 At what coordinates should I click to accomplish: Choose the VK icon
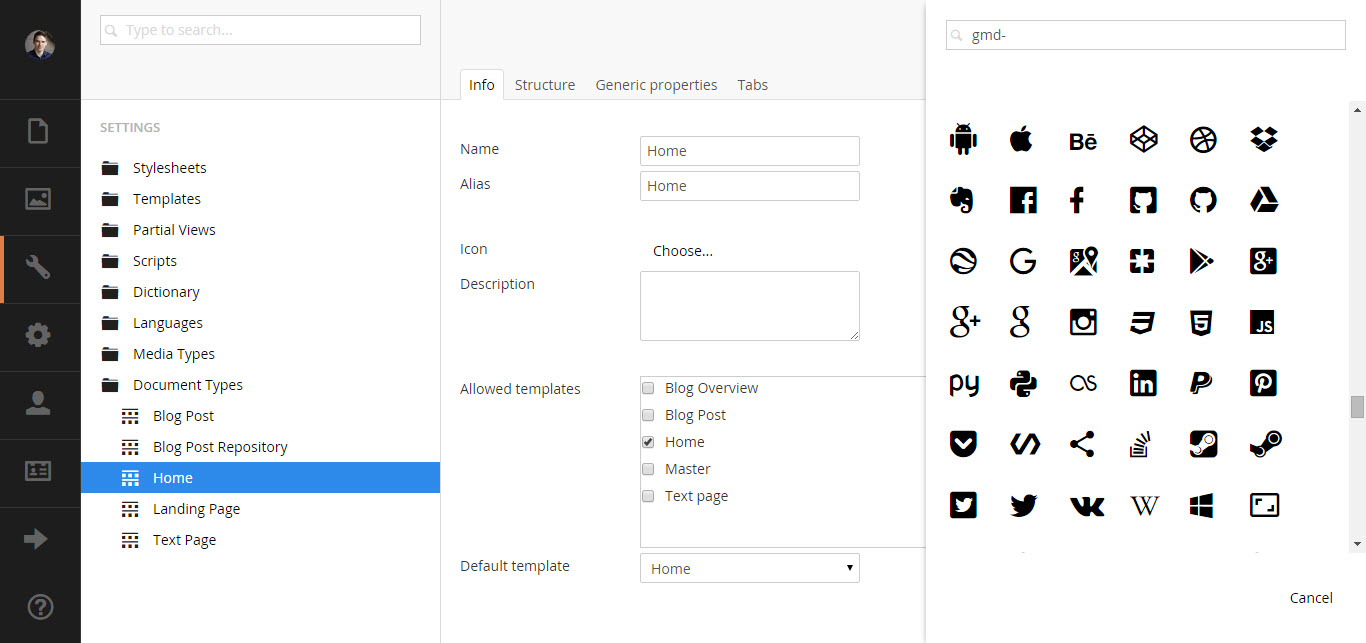coord(1087,507)
